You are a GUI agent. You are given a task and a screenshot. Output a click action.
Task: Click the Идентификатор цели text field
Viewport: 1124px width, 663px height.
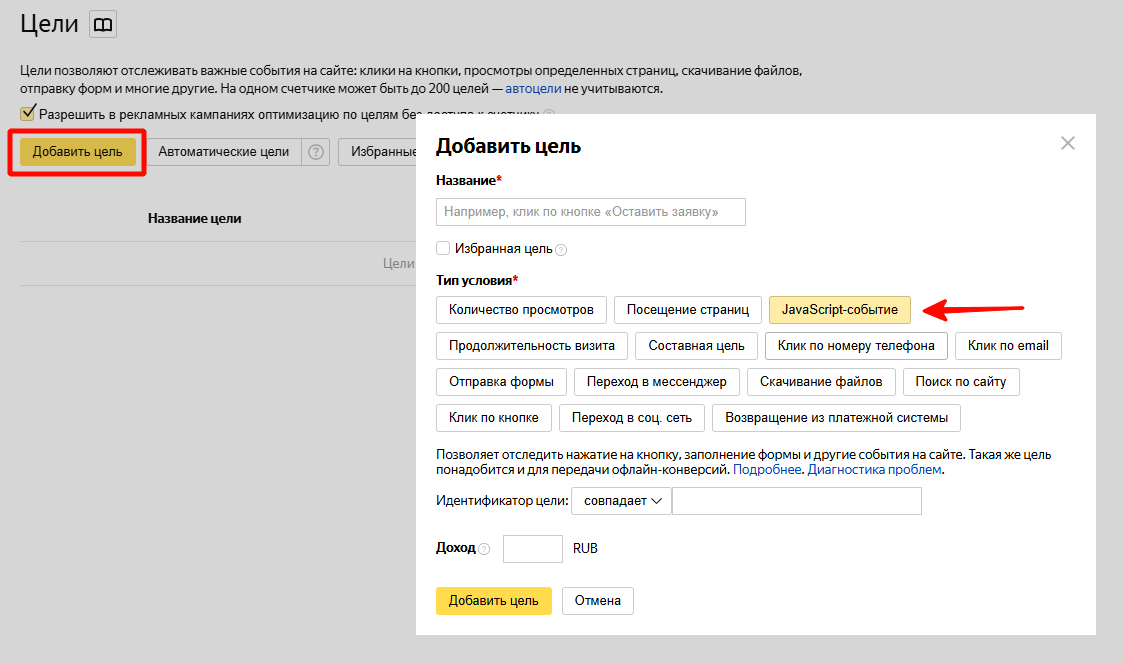796,501
